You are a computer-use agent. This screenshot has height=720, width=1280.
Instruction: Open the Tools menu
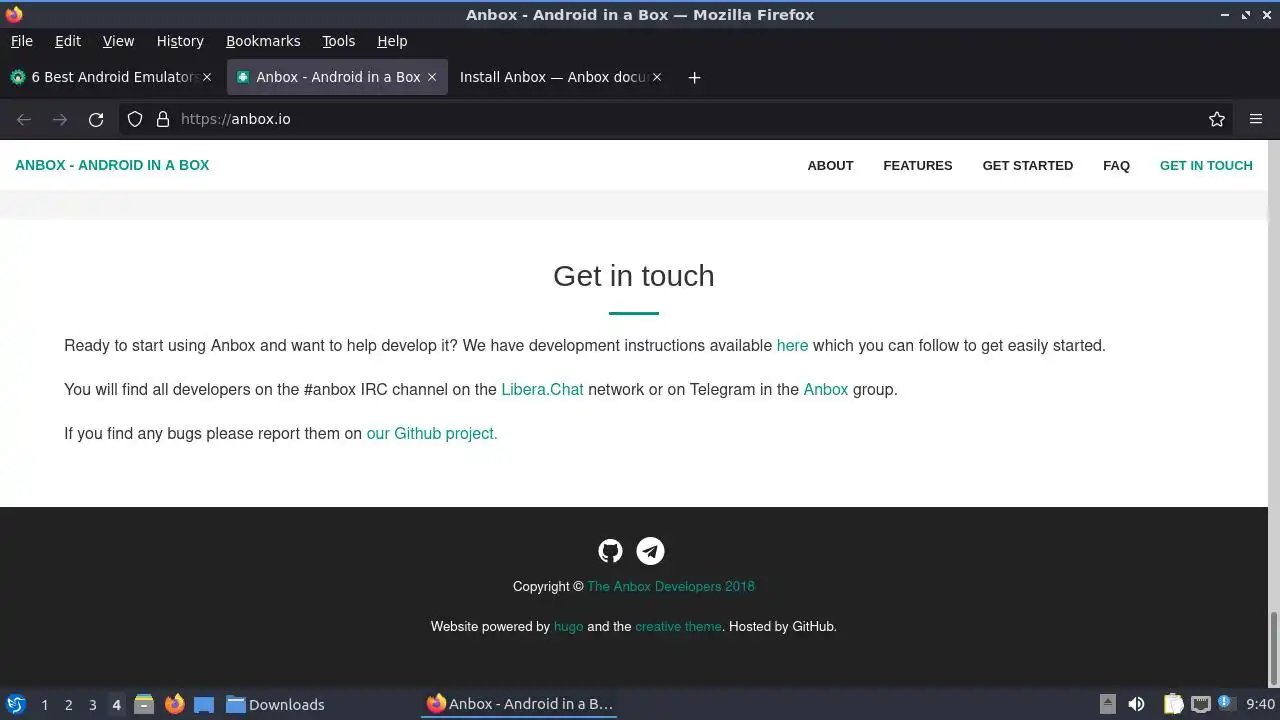tap(338, 41)
